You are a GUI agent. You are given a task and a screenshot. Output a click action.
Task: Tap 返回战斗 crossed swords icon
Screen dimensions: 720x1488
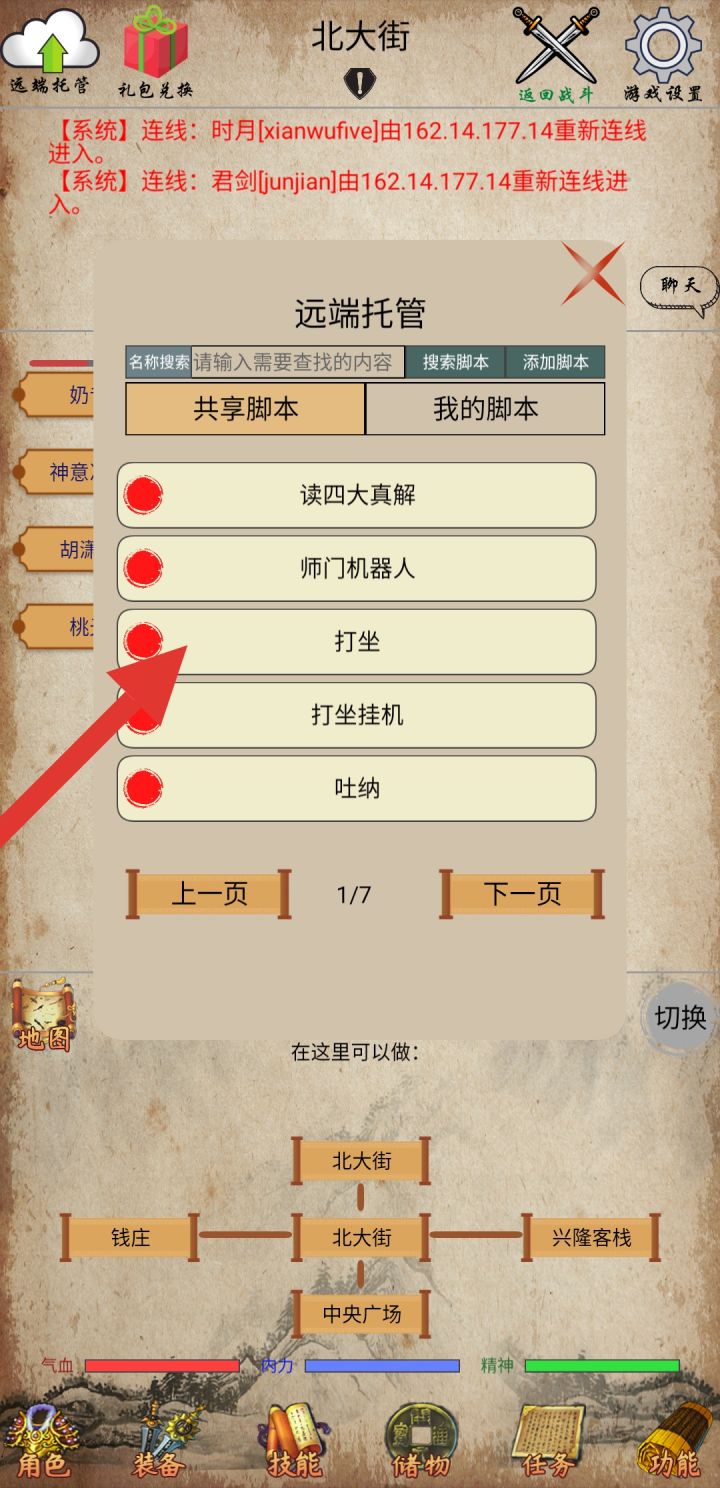(556, 54)
